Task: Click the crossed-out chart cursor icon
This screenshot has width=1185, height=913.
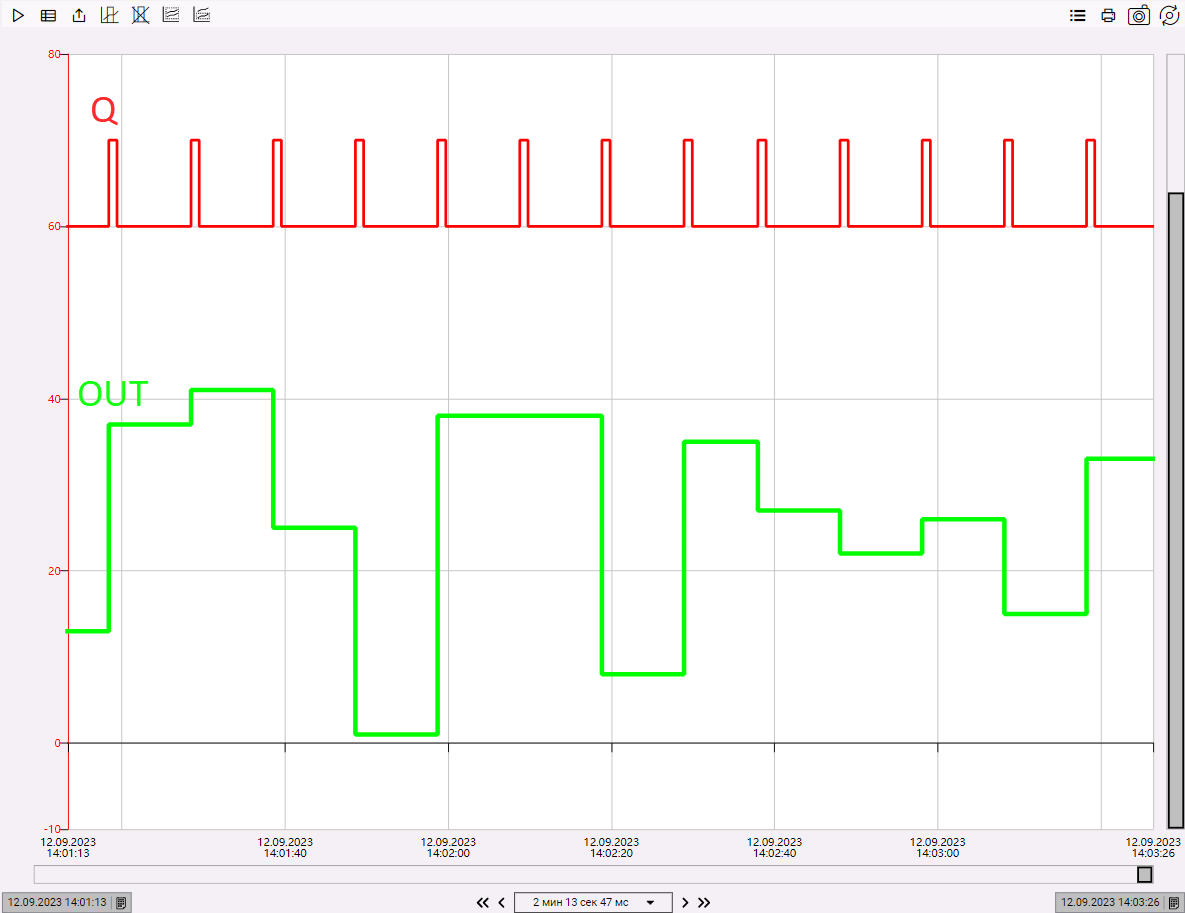Action: pos(141,16)
